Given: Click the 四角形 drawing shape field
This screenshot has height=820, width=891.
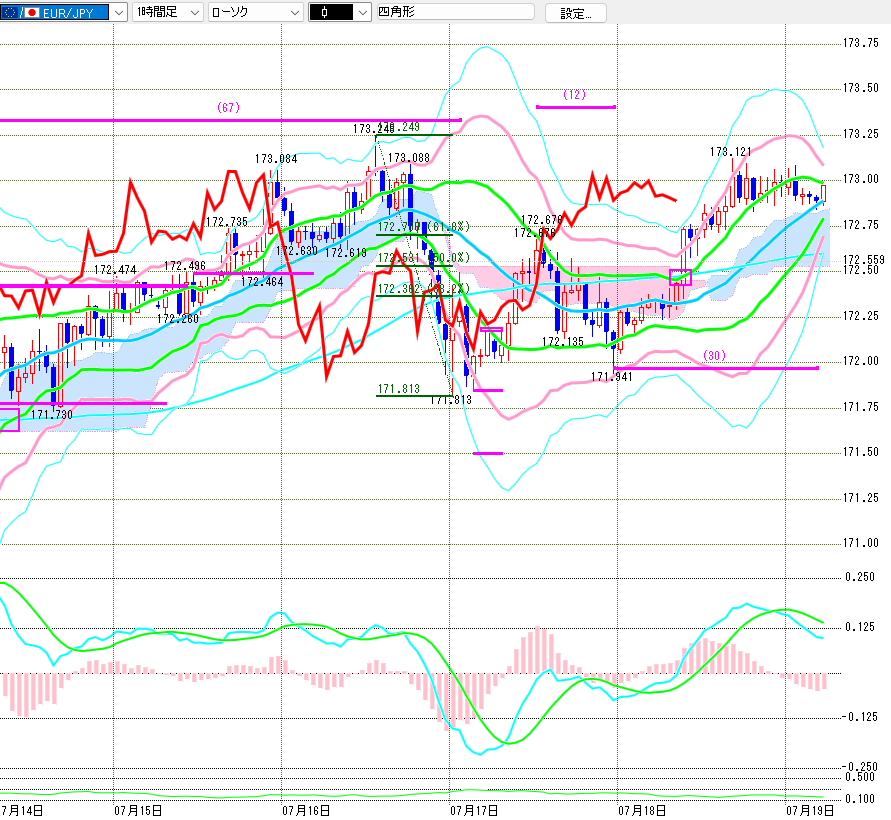Looking at the screenshot, I should [x=456, y=12].
